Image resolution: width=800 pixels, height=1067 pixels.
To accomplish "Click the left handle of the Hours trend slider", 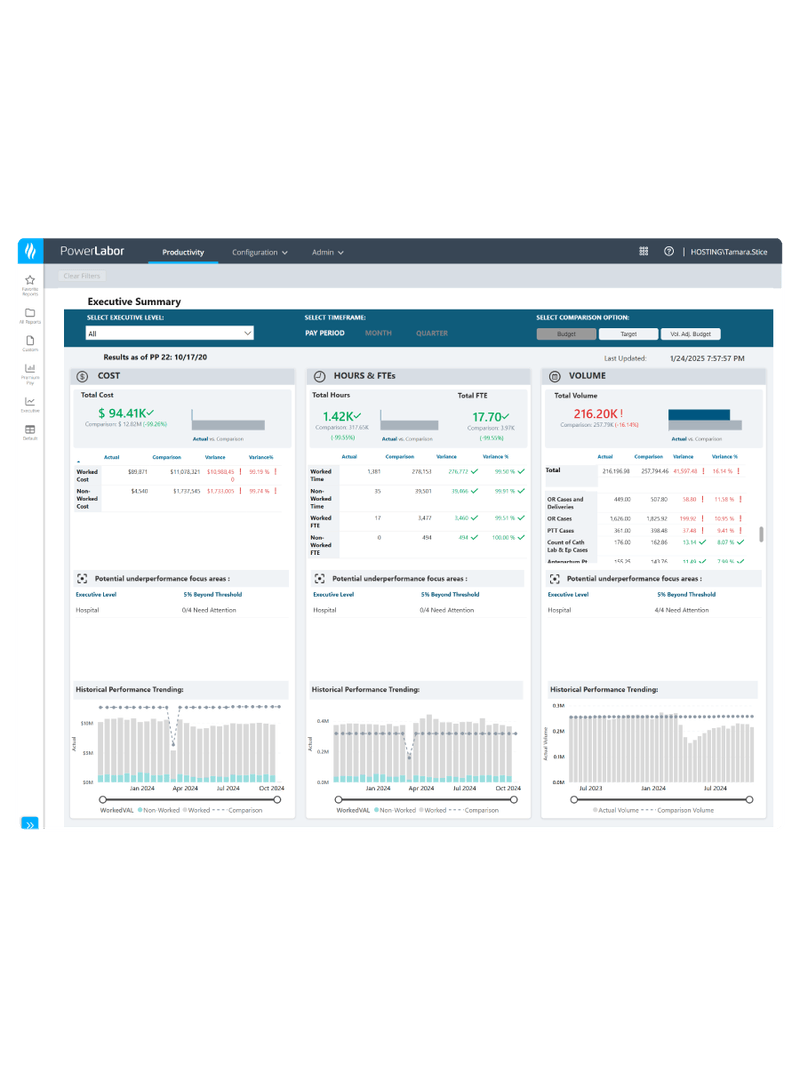I will (339, 800).
